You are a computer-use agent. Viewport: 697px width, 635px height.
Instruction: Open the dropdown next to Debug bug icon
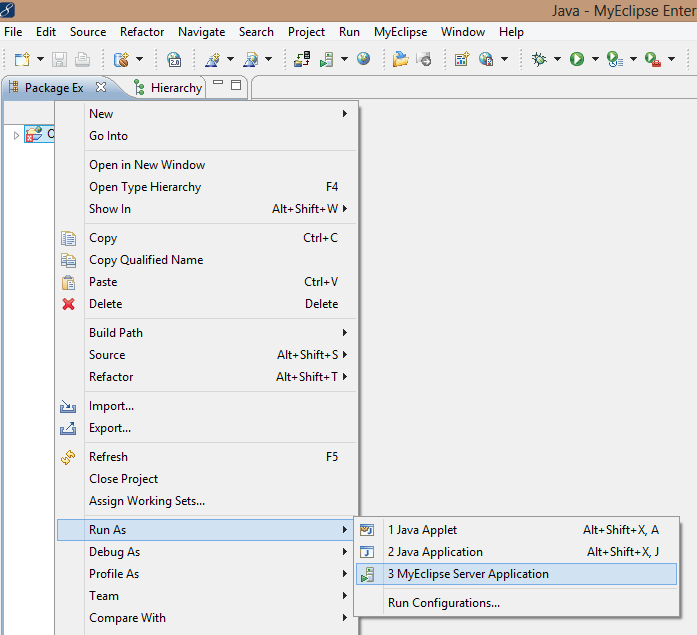tap(557, 59)
